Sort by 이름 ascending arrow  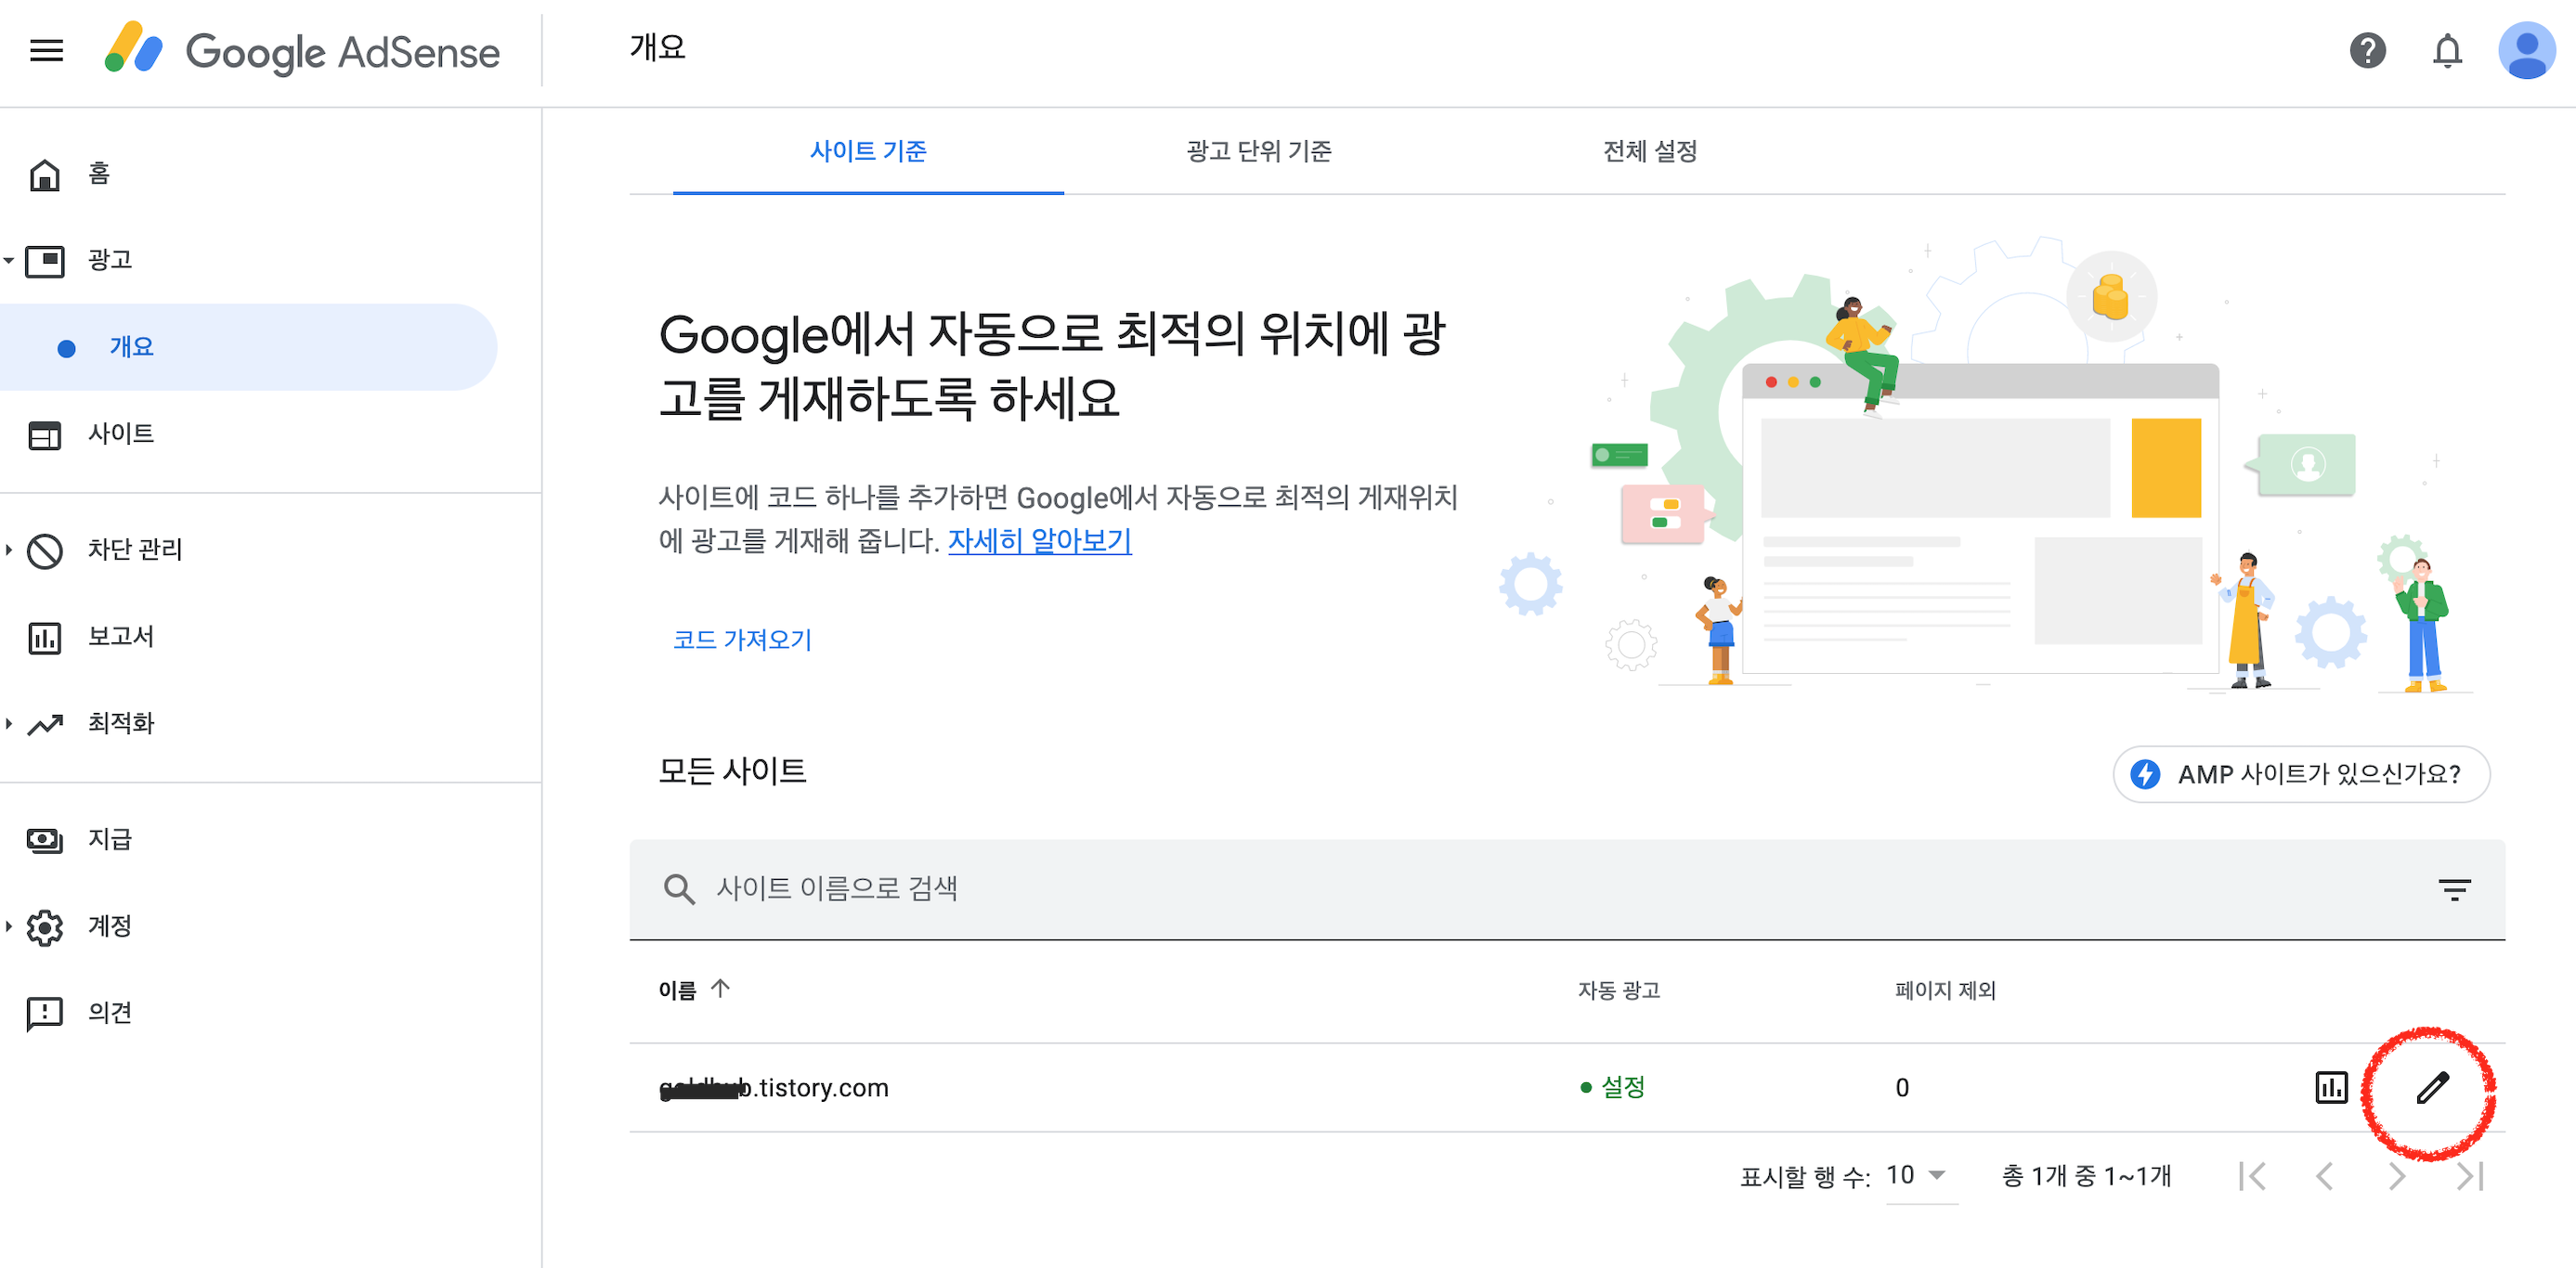point(720,989)
